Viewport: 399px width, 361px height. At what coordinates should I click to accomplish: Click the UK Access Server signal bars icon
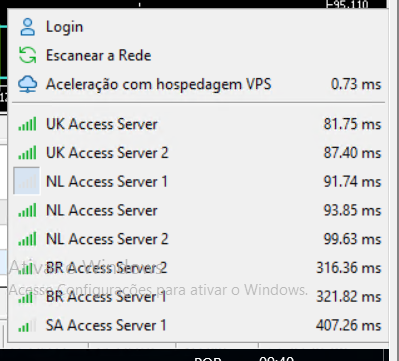pos(27,124)
